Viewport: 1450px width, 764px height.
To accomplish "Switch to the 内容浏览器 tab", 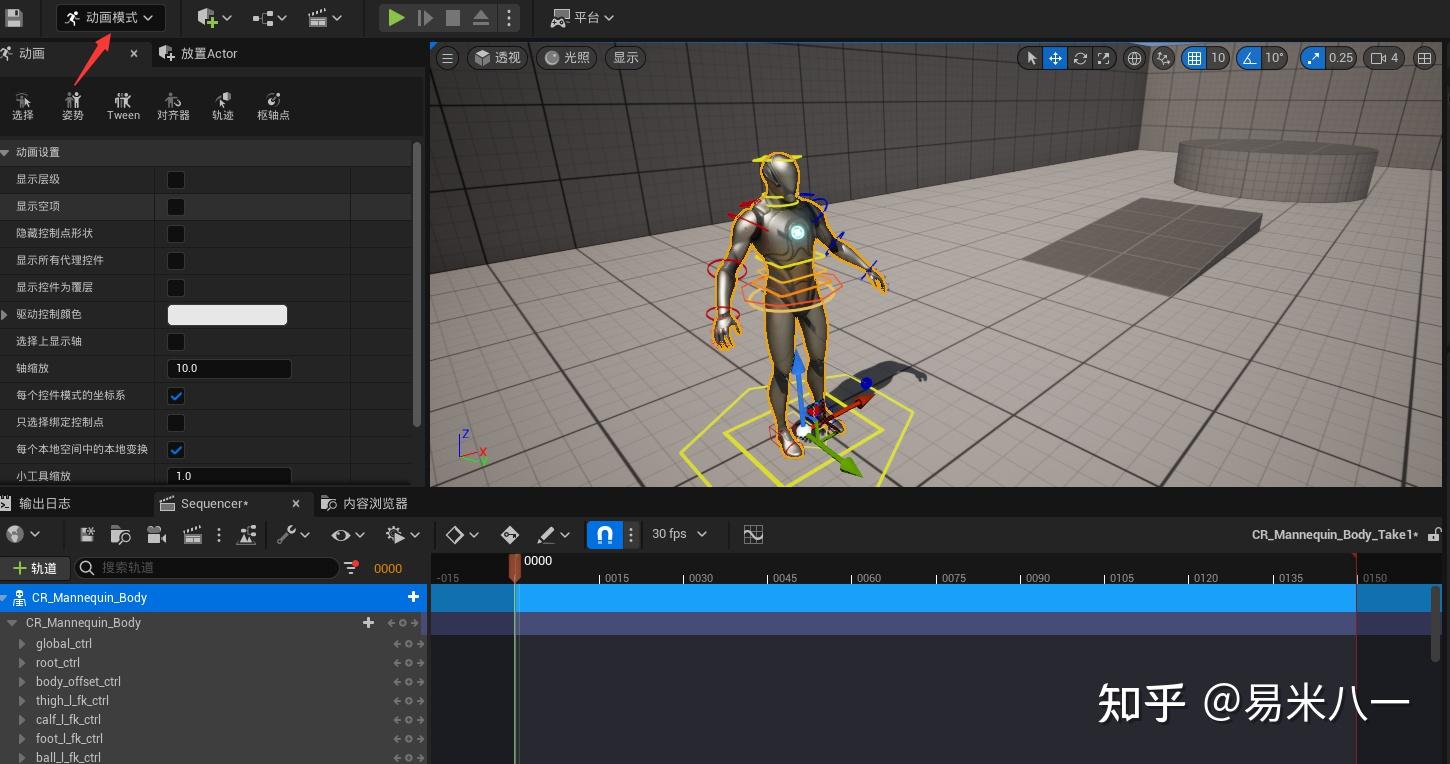I will click(x=365, y=504).
